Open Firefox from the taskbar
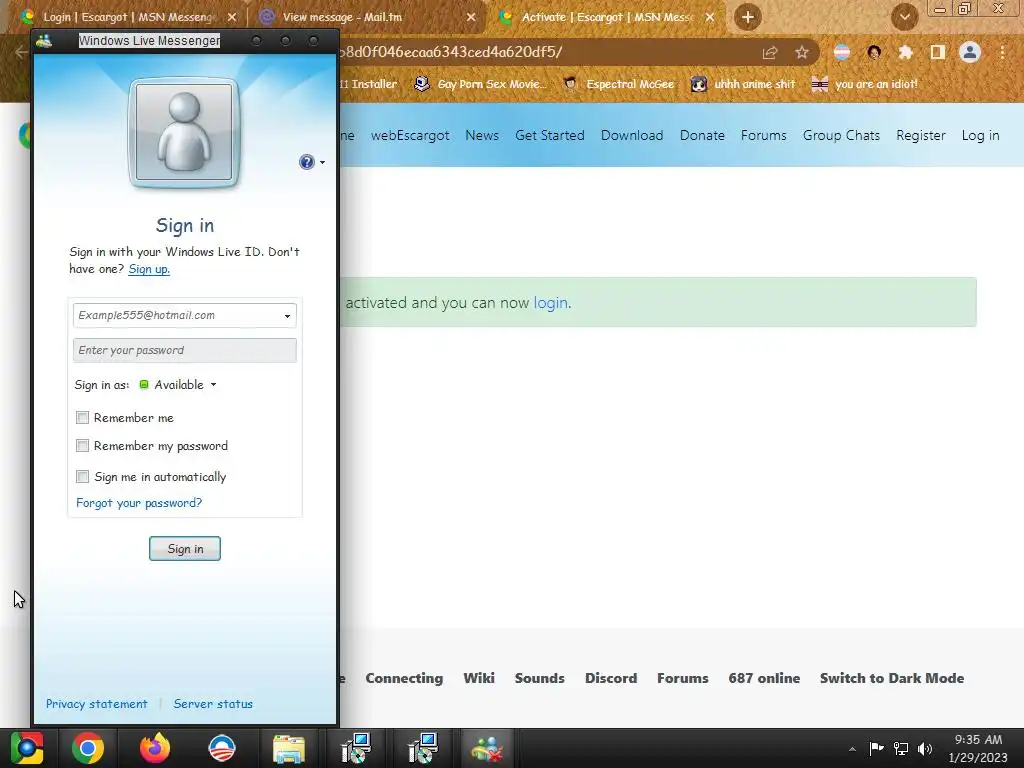Viewport: 1024px width, 768px height. tap(155, 748)
